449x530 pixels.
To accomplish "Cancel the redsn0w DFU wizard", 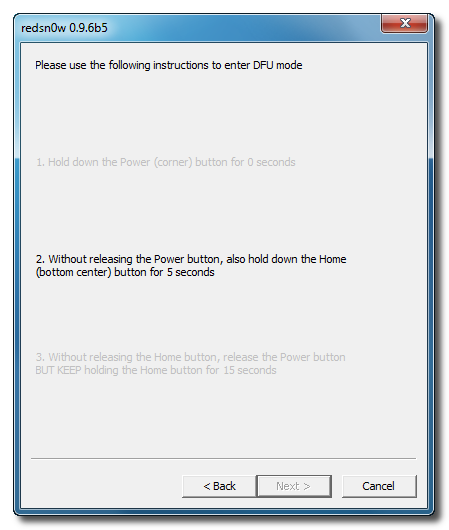I will click(379, 486).
